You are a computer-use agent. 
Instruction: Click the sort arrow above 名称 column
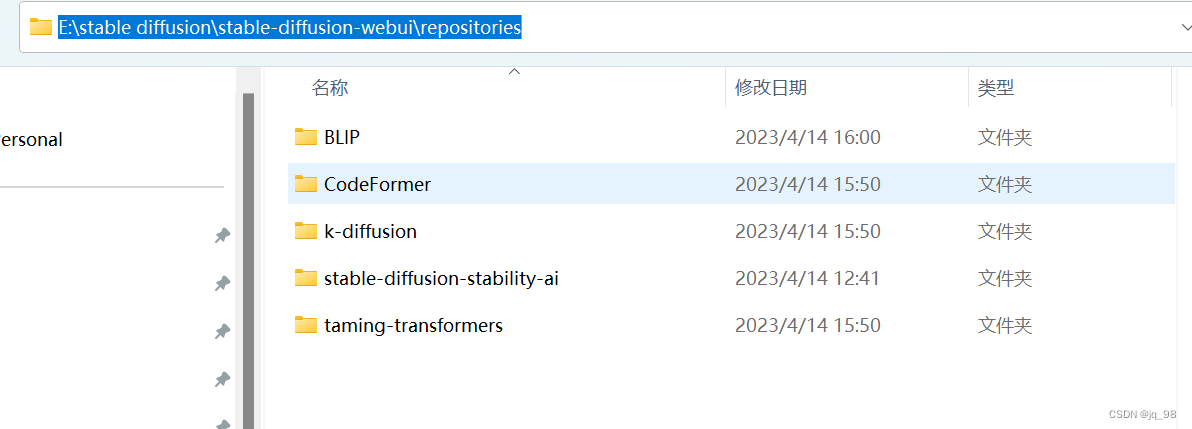pyautogui.click(x=515, y=72)
